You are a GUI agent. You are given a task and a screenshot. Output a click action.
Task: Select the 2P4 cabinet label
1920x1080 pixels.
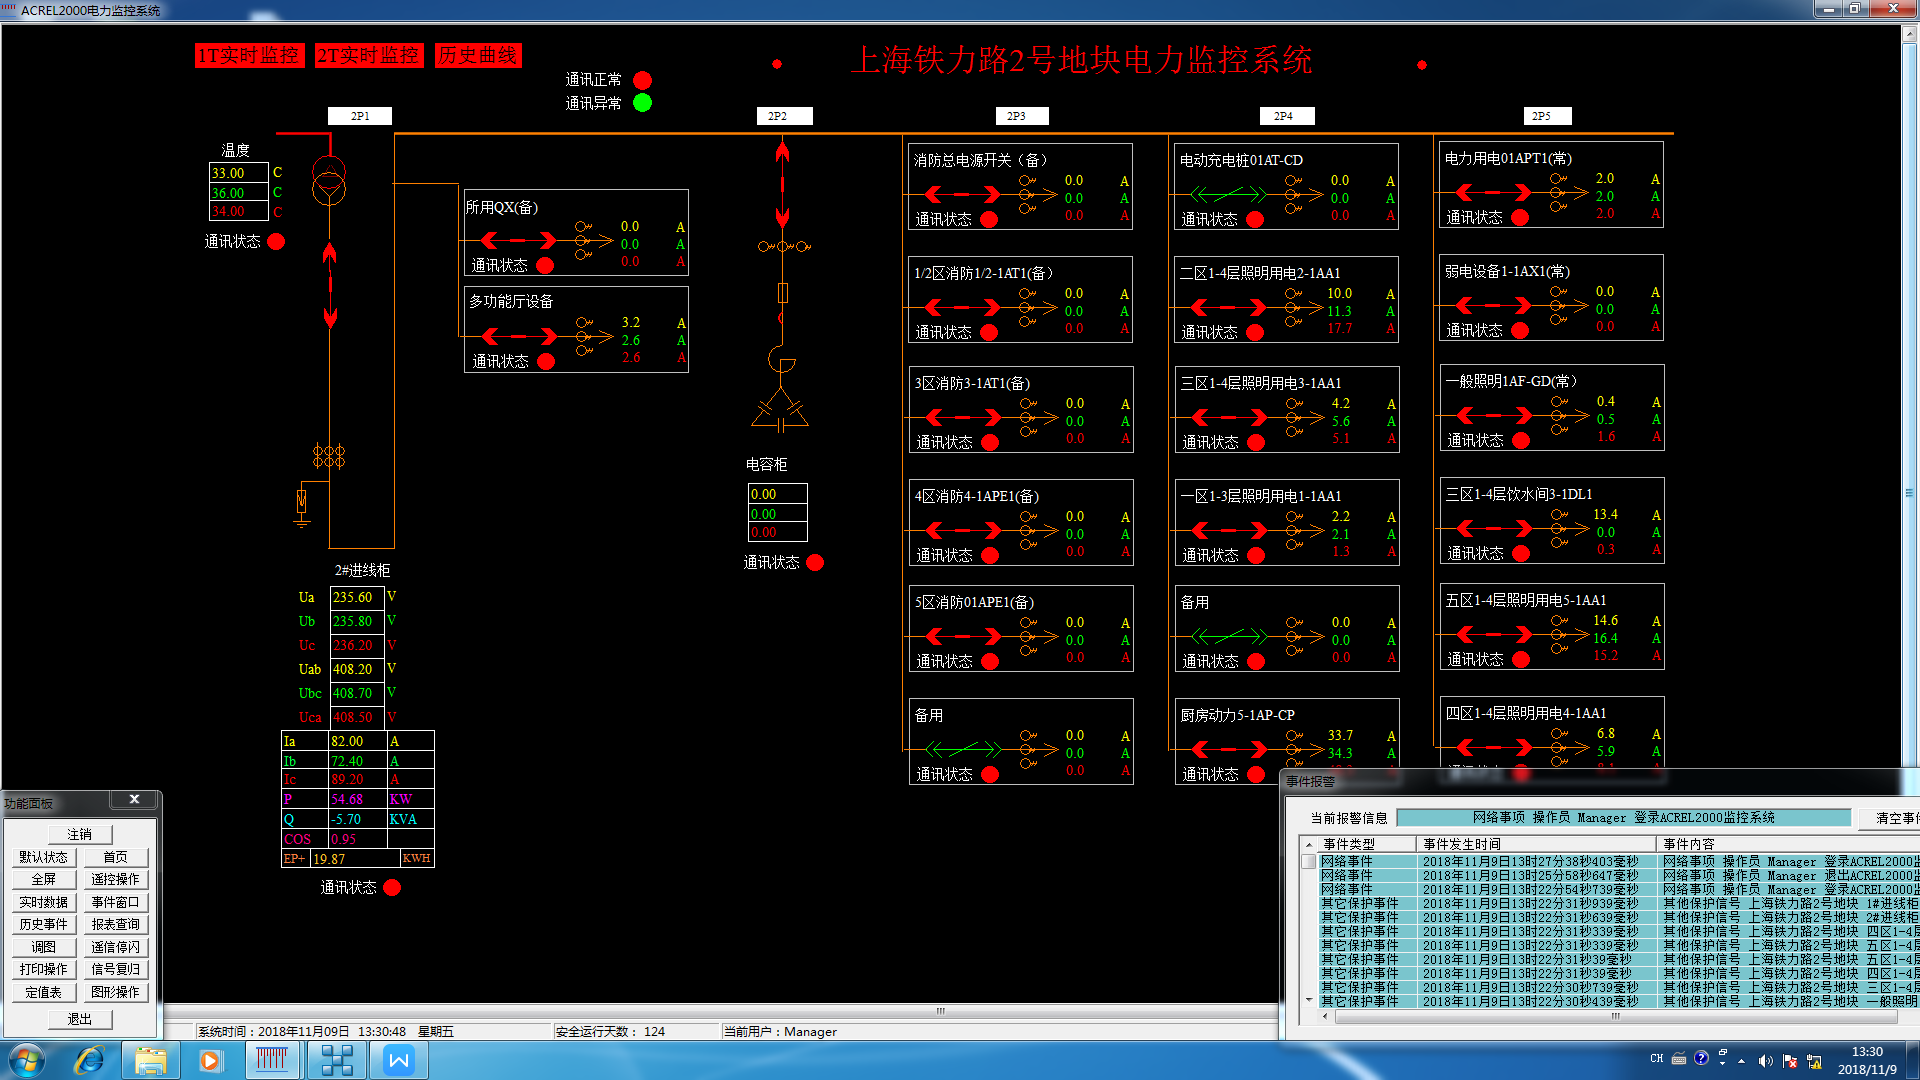click(x=1287, y=116)
